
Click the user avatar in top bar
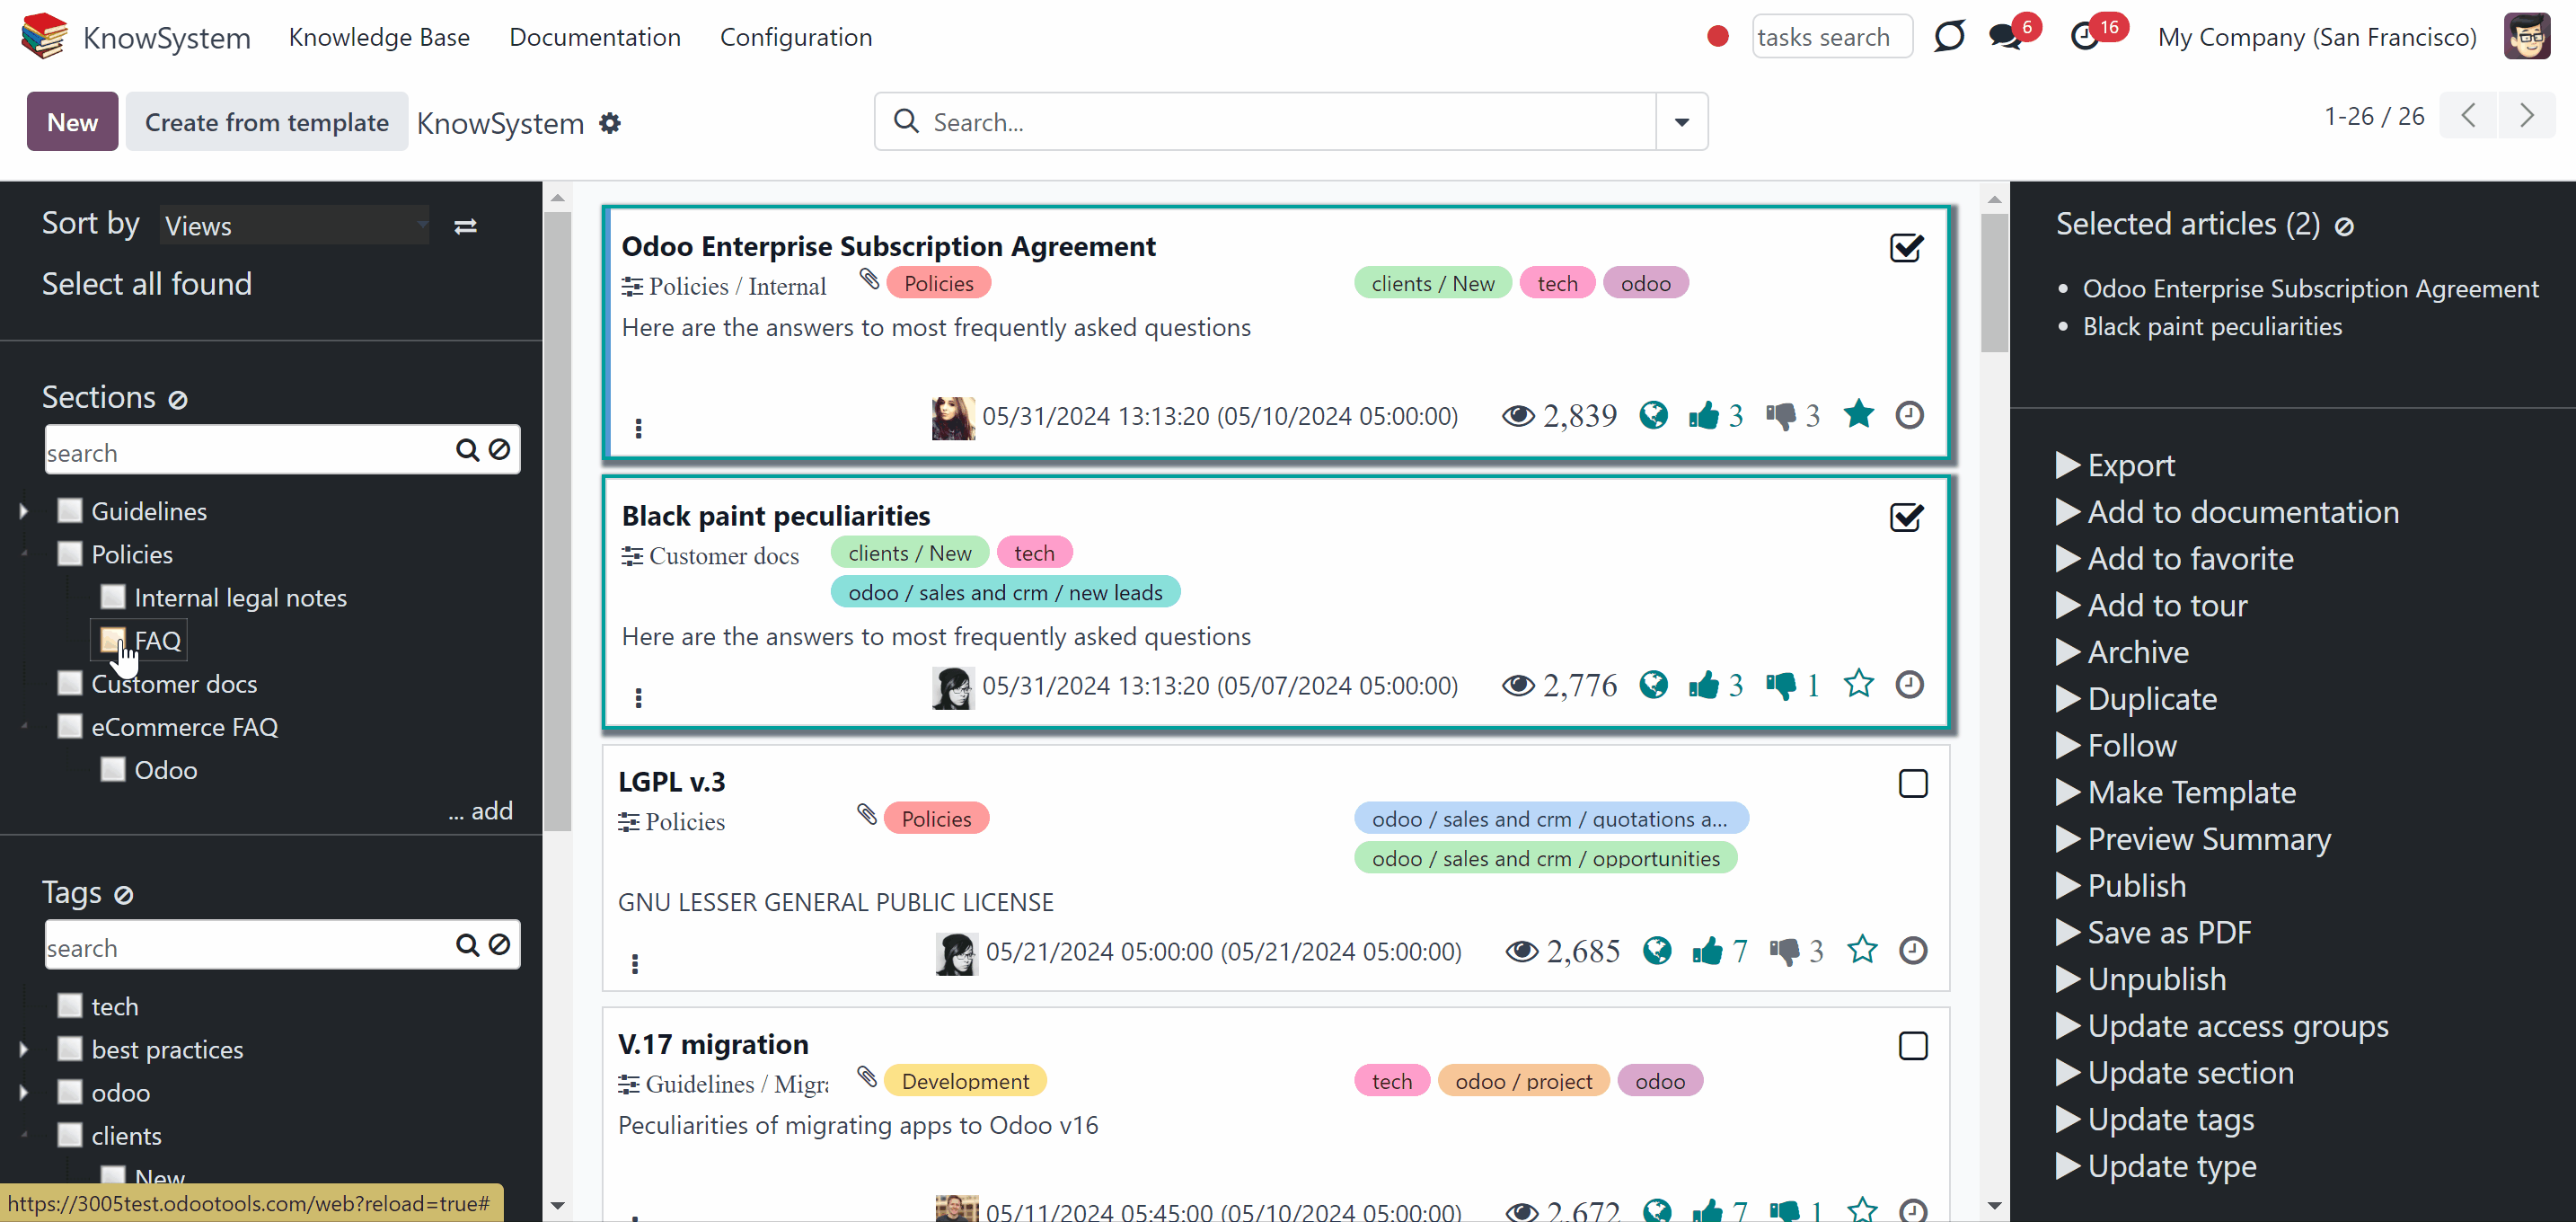pyautogui.click(x=2527, y=37)
